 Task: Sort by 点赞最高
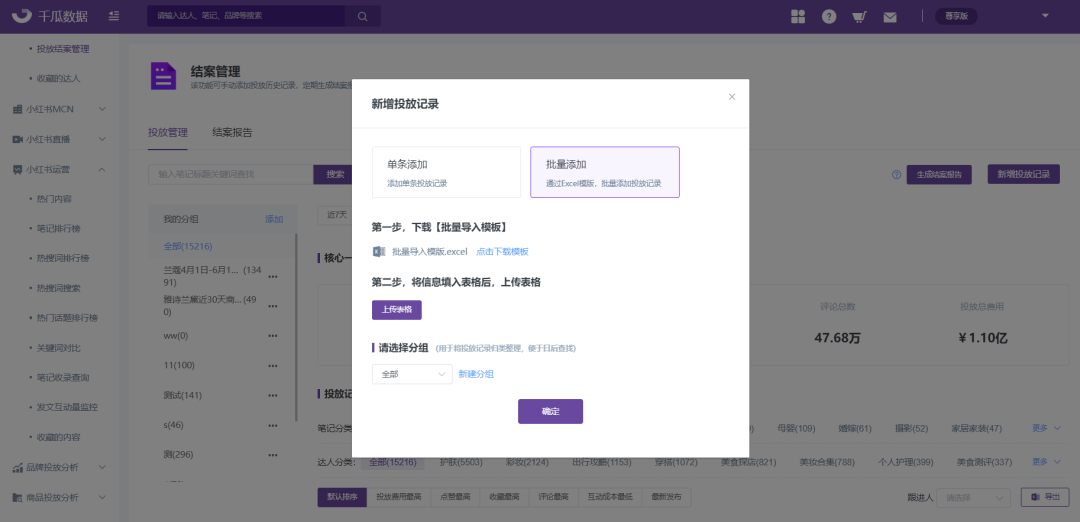[x=455, y=497]
